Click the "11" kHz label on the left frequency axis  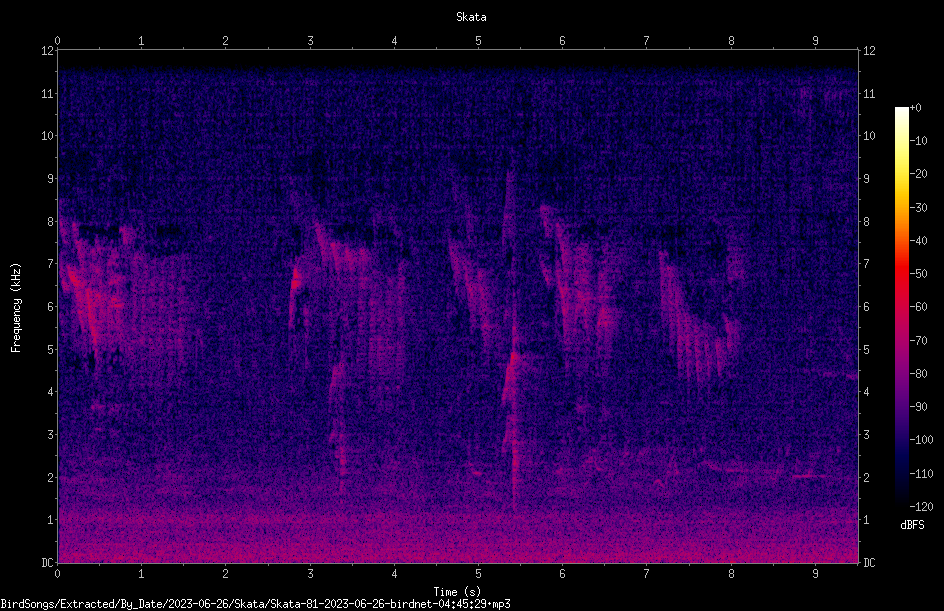click(47, 93)
